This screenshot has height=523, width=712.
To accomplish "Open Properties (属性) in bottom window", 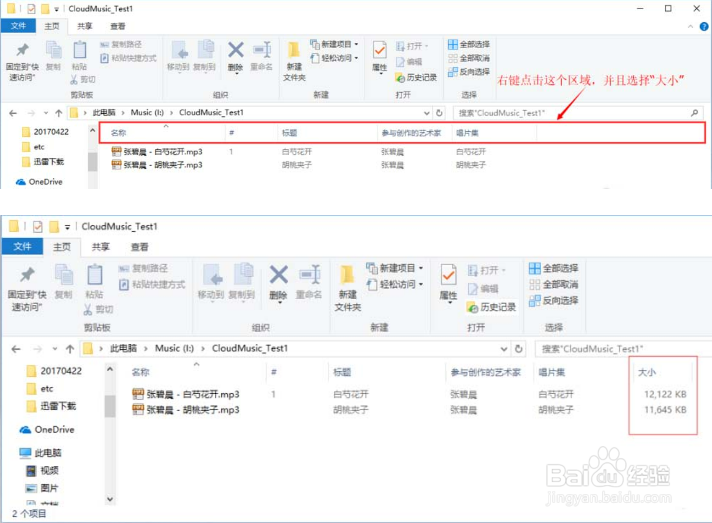I will coord(448,283).
